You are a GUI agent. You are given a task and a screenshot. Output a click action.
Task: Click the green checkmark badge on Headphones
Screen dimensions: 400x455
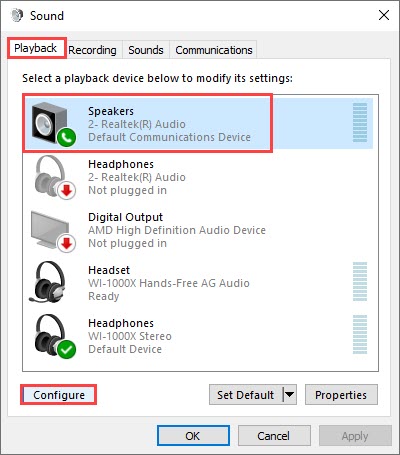(66, 350)
